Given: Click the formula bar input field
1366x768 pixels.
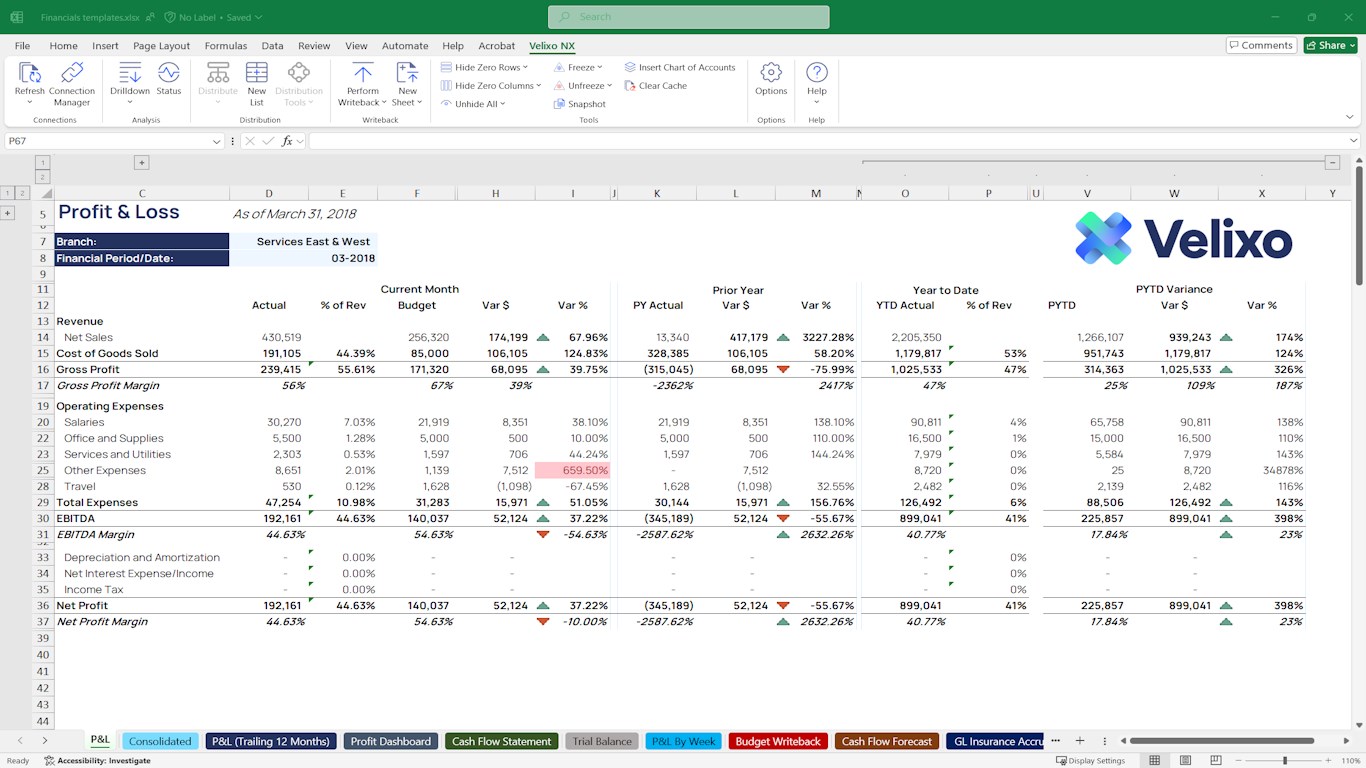Looking at the screenshot, I should pyautogui.click(x=800, y=142).
